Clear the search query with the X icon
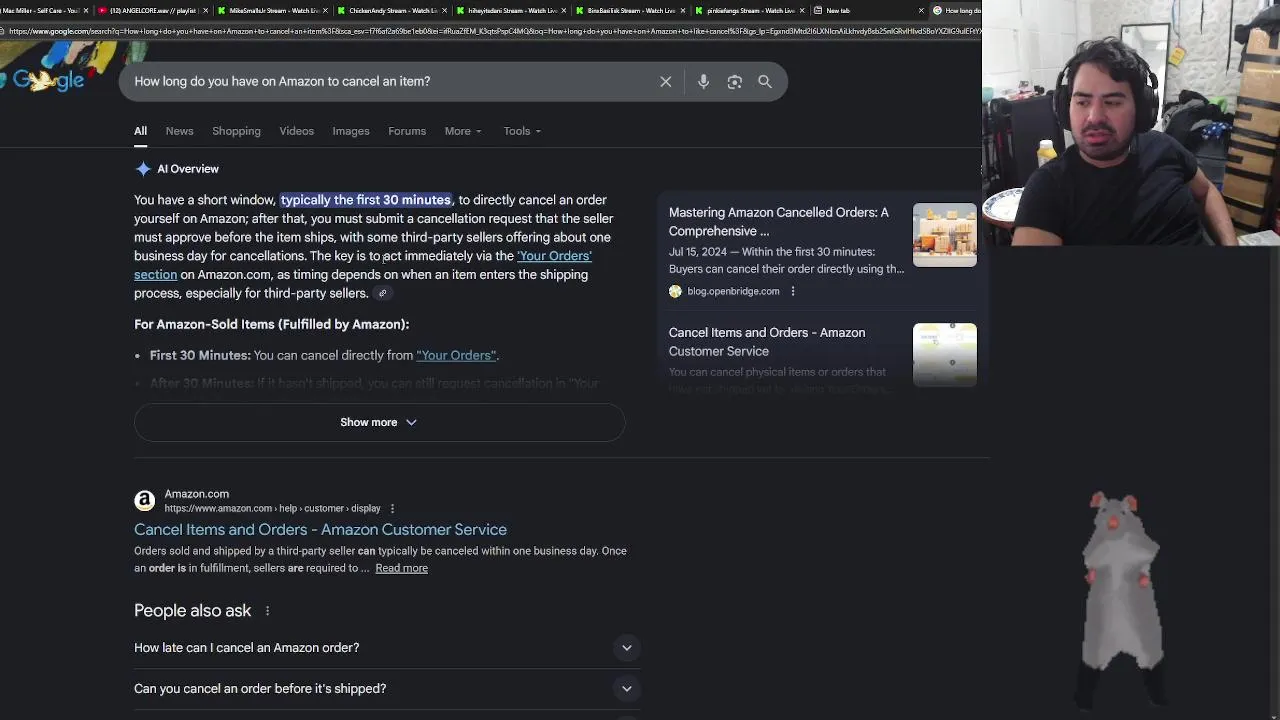 click(666, 82)
